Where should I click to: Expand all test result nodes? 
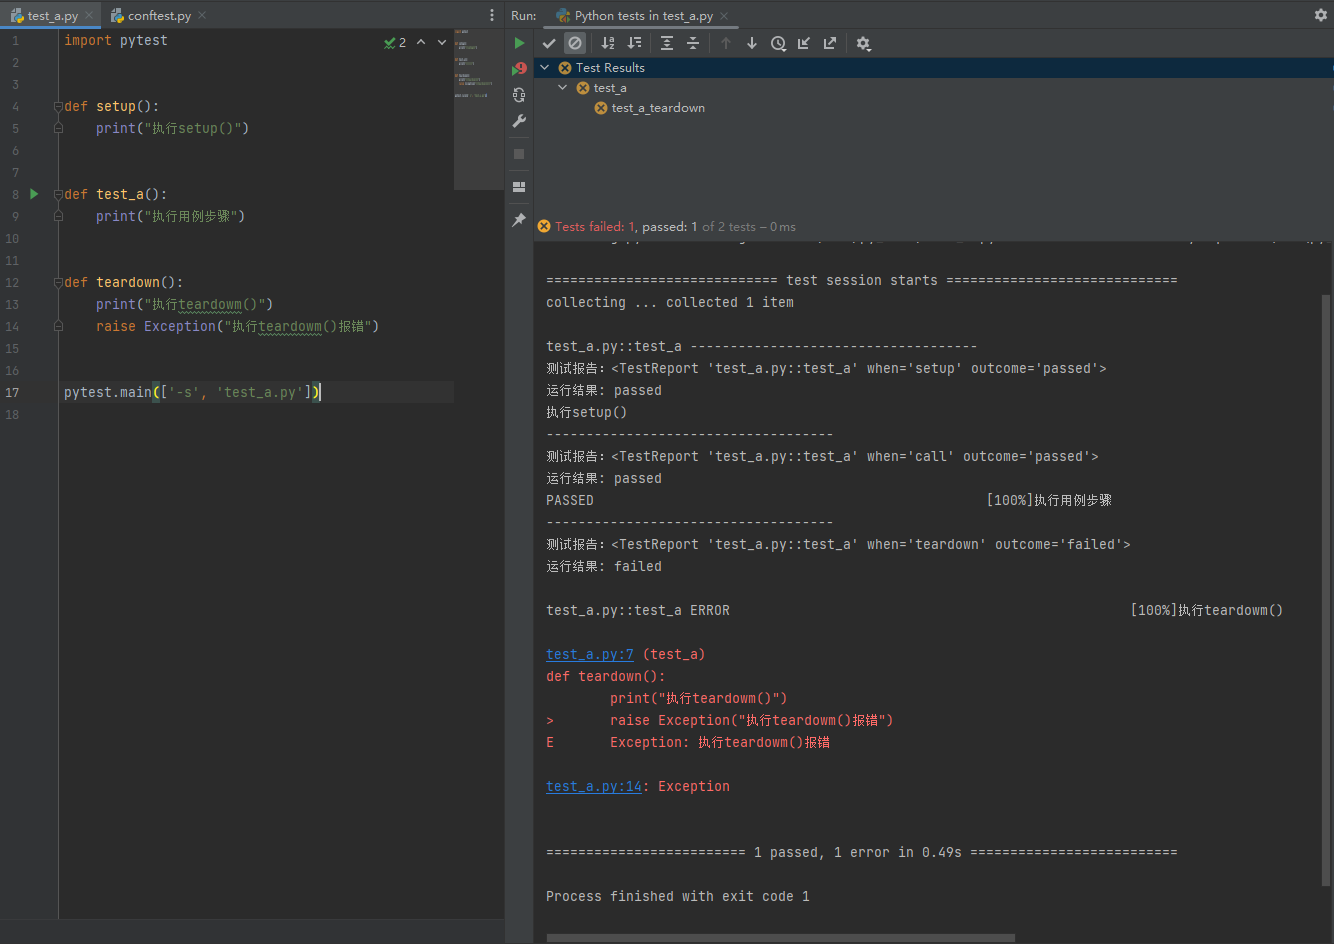pos(667,43)
